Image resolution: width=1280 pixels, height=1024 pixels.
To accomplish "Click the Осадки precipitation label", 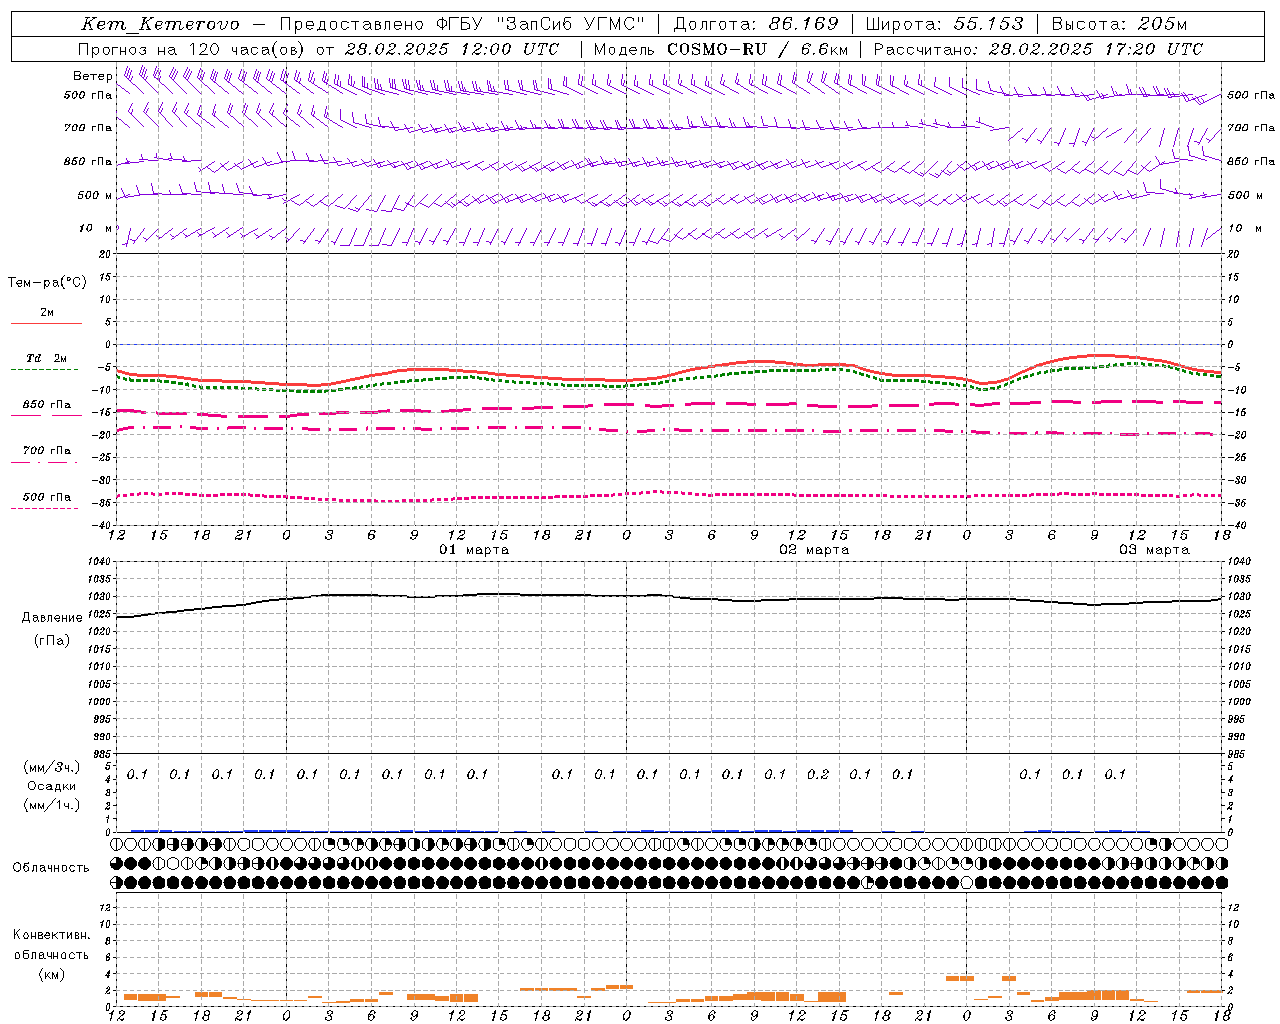I will (52, 786).
